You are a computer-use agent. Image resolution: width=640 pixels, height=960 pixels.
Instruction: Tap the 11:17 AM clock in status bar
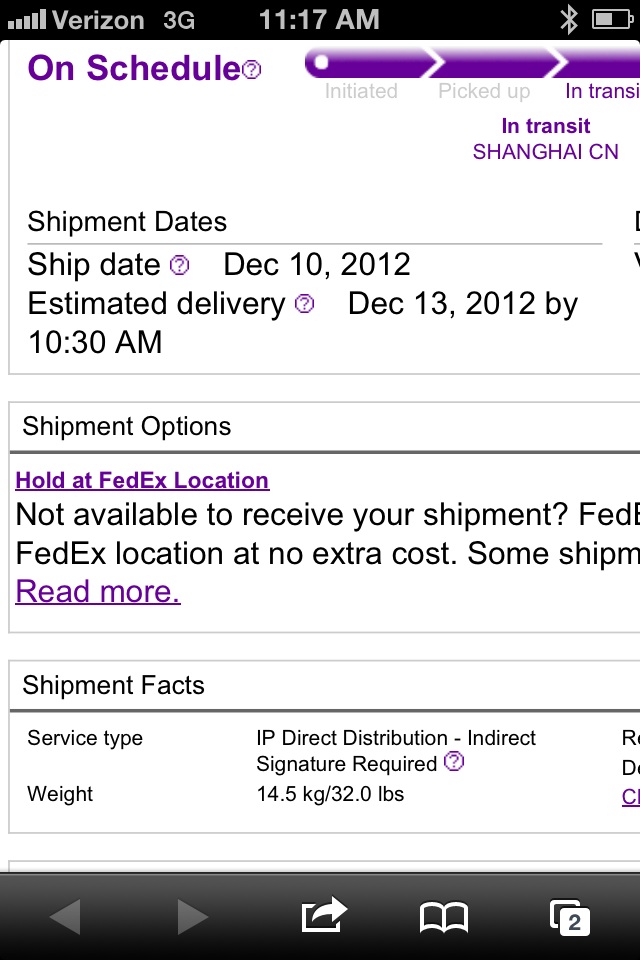coord(319,19)
